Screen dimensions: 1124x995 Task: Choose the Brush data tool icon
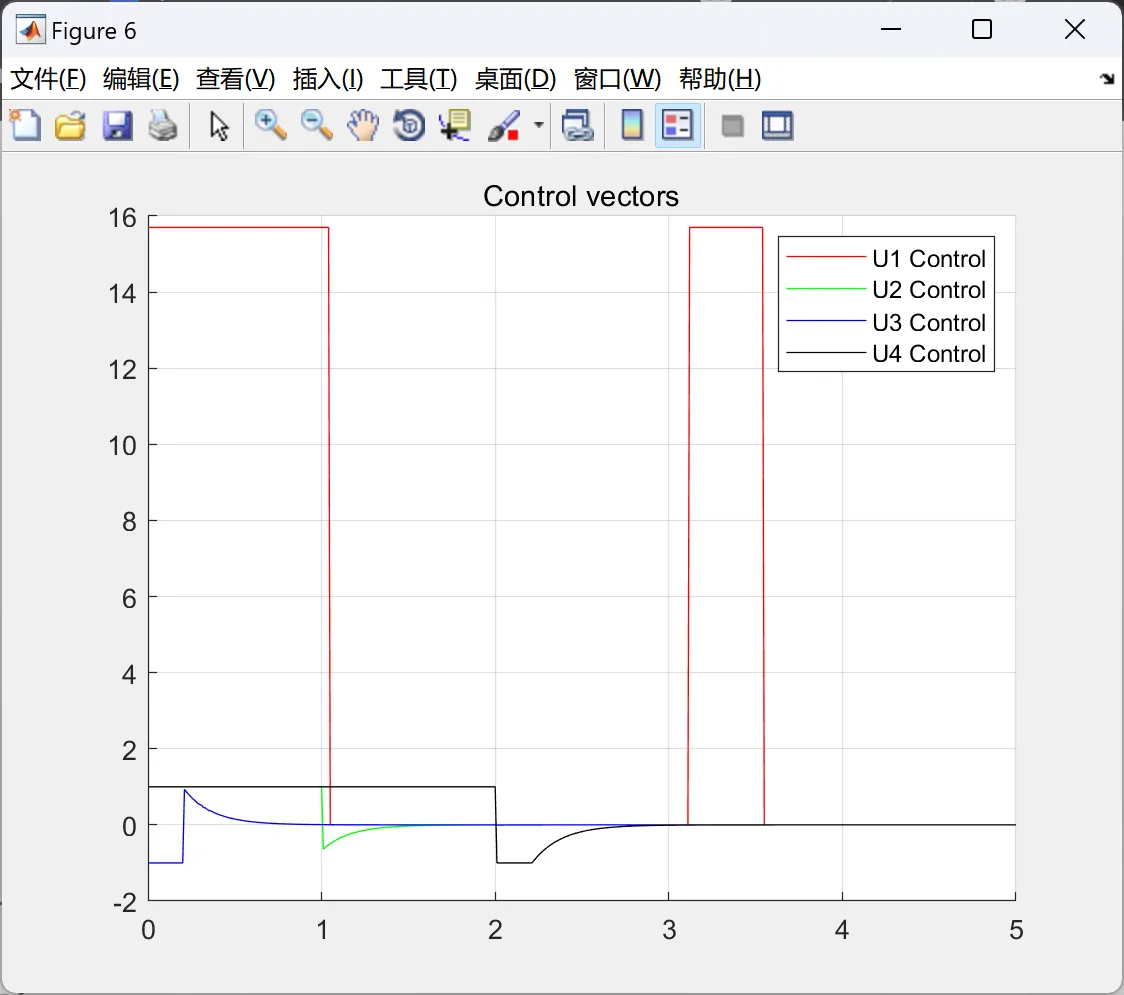point(504,126)
